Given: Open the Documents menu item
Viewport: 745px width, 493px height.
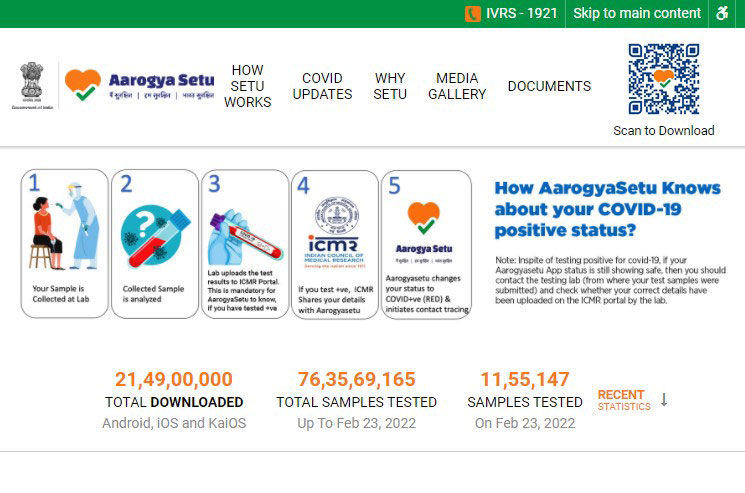Looking at the screenshot, I should click(x=549, y=86).
